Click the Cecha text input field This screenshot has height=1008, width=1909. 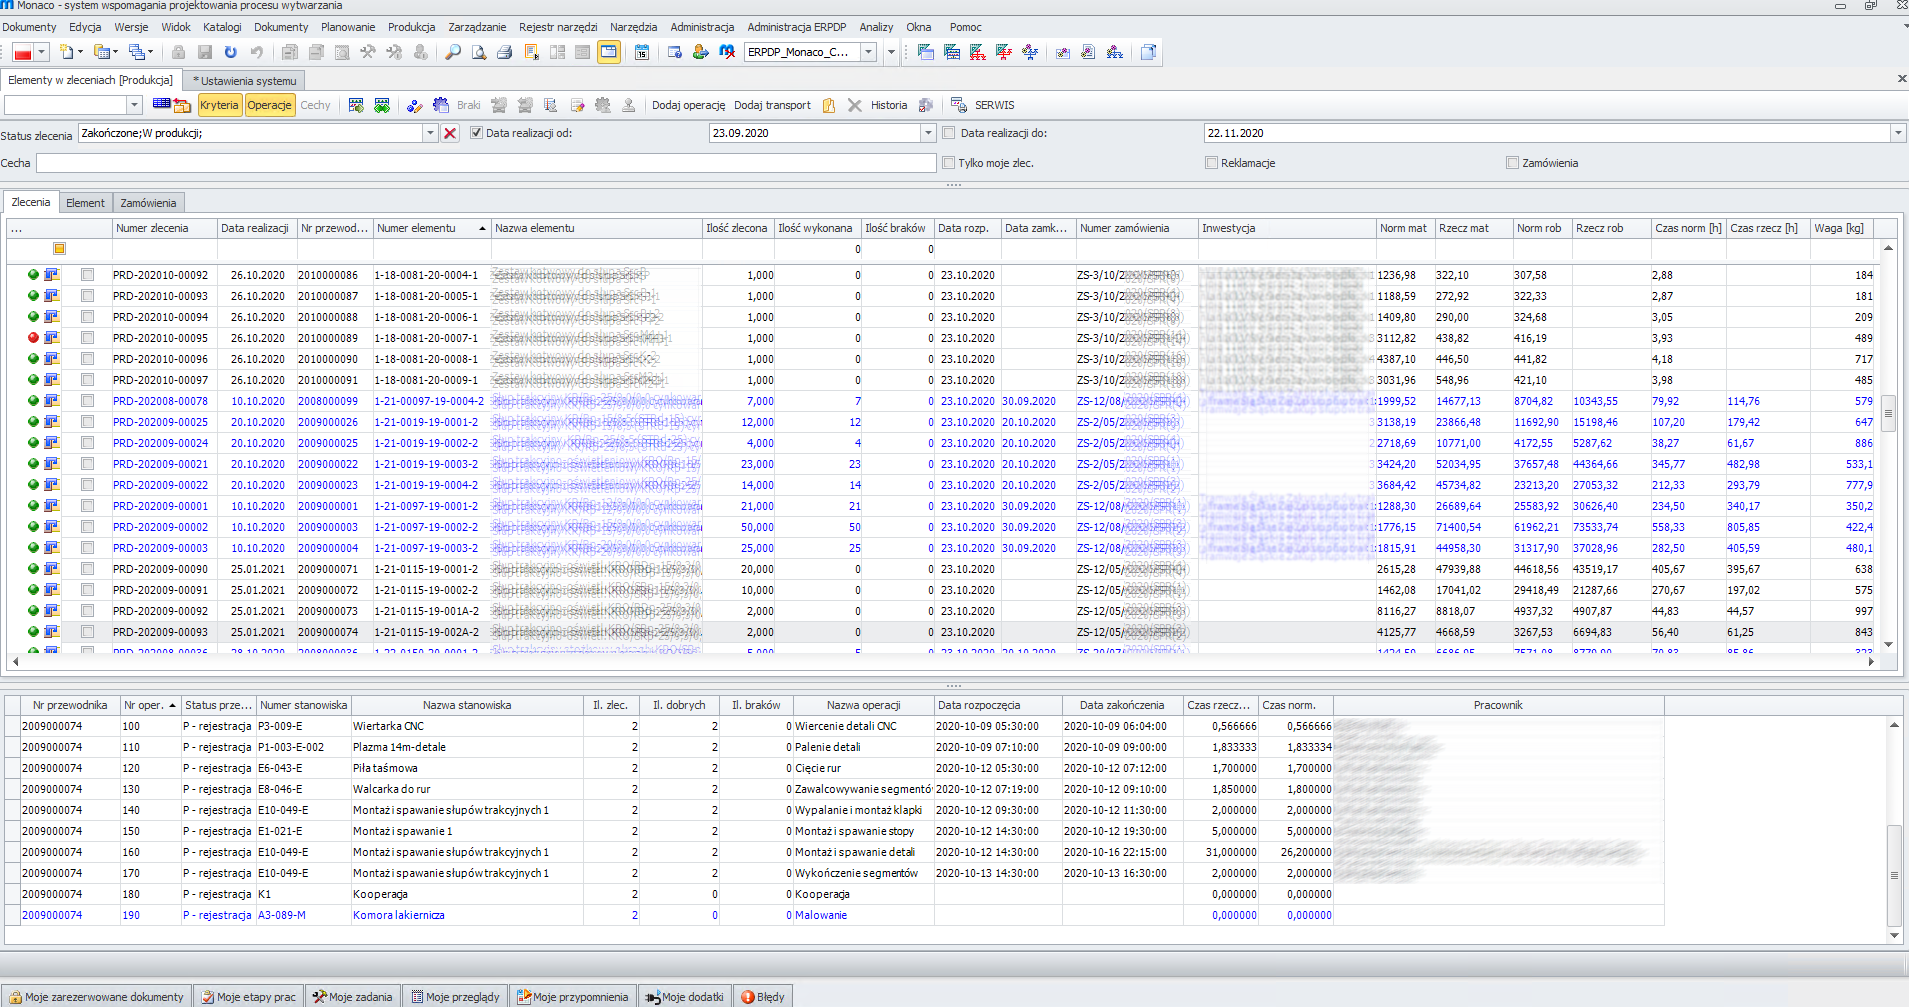(488, 163)
